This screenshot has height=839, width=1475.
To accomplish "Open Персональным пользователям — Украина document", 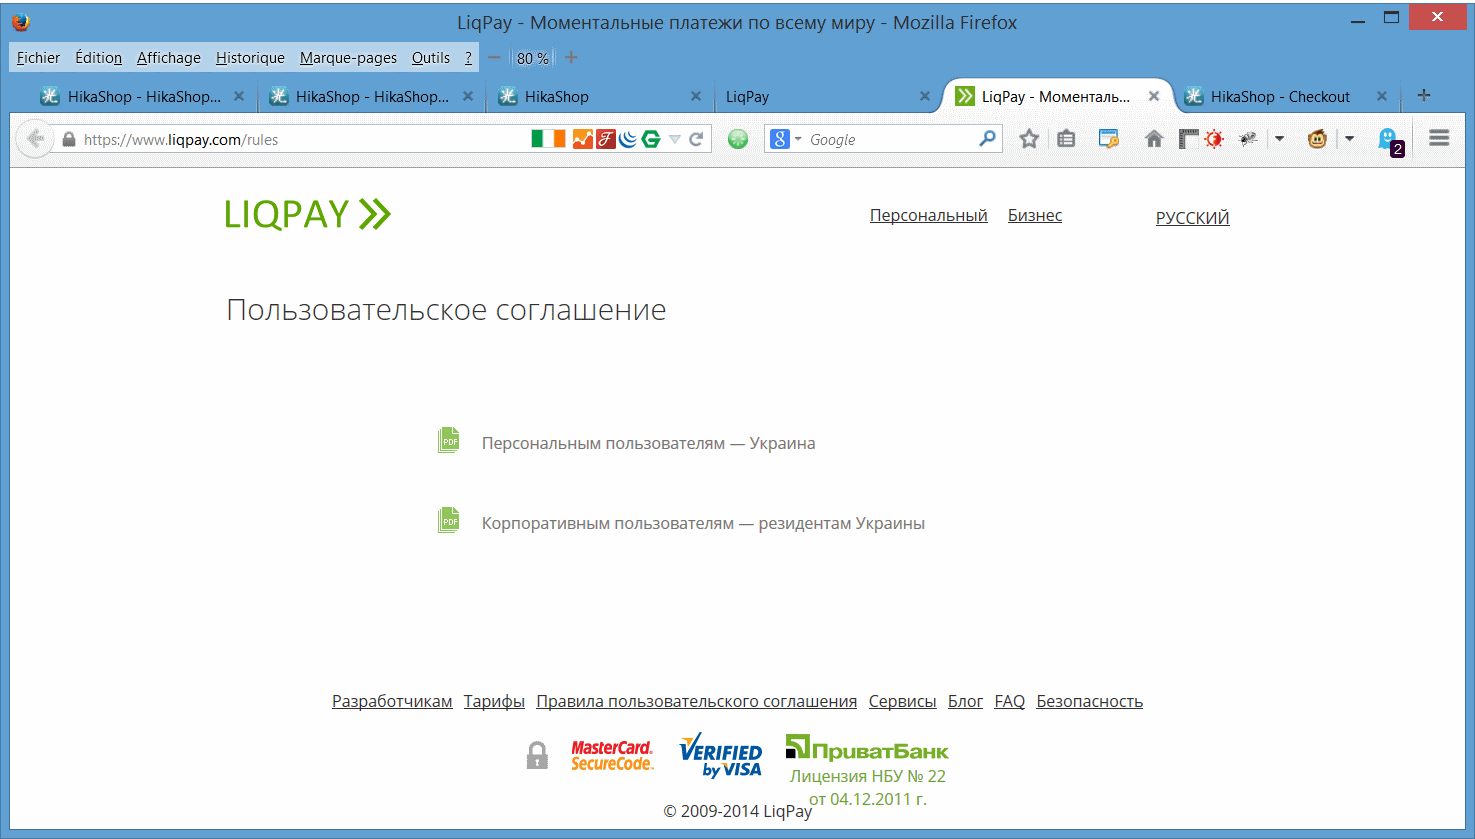I will [649, 443].
